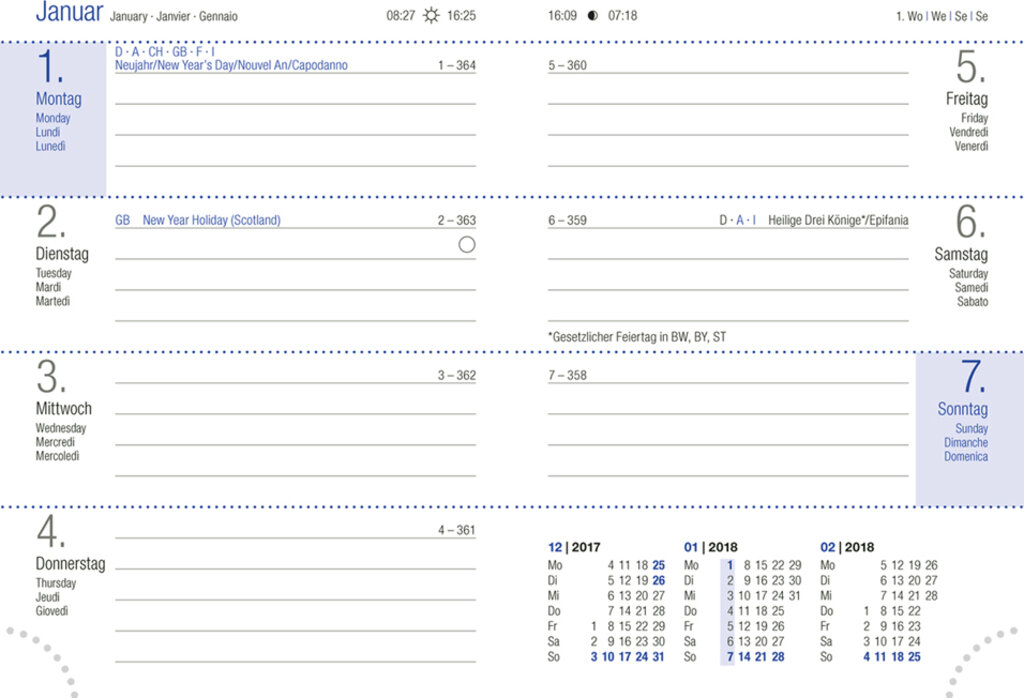Screen dimensions: 1024x698
Task: Click 31 in January 2018 Mi row
Action: (x=794, y=596)
